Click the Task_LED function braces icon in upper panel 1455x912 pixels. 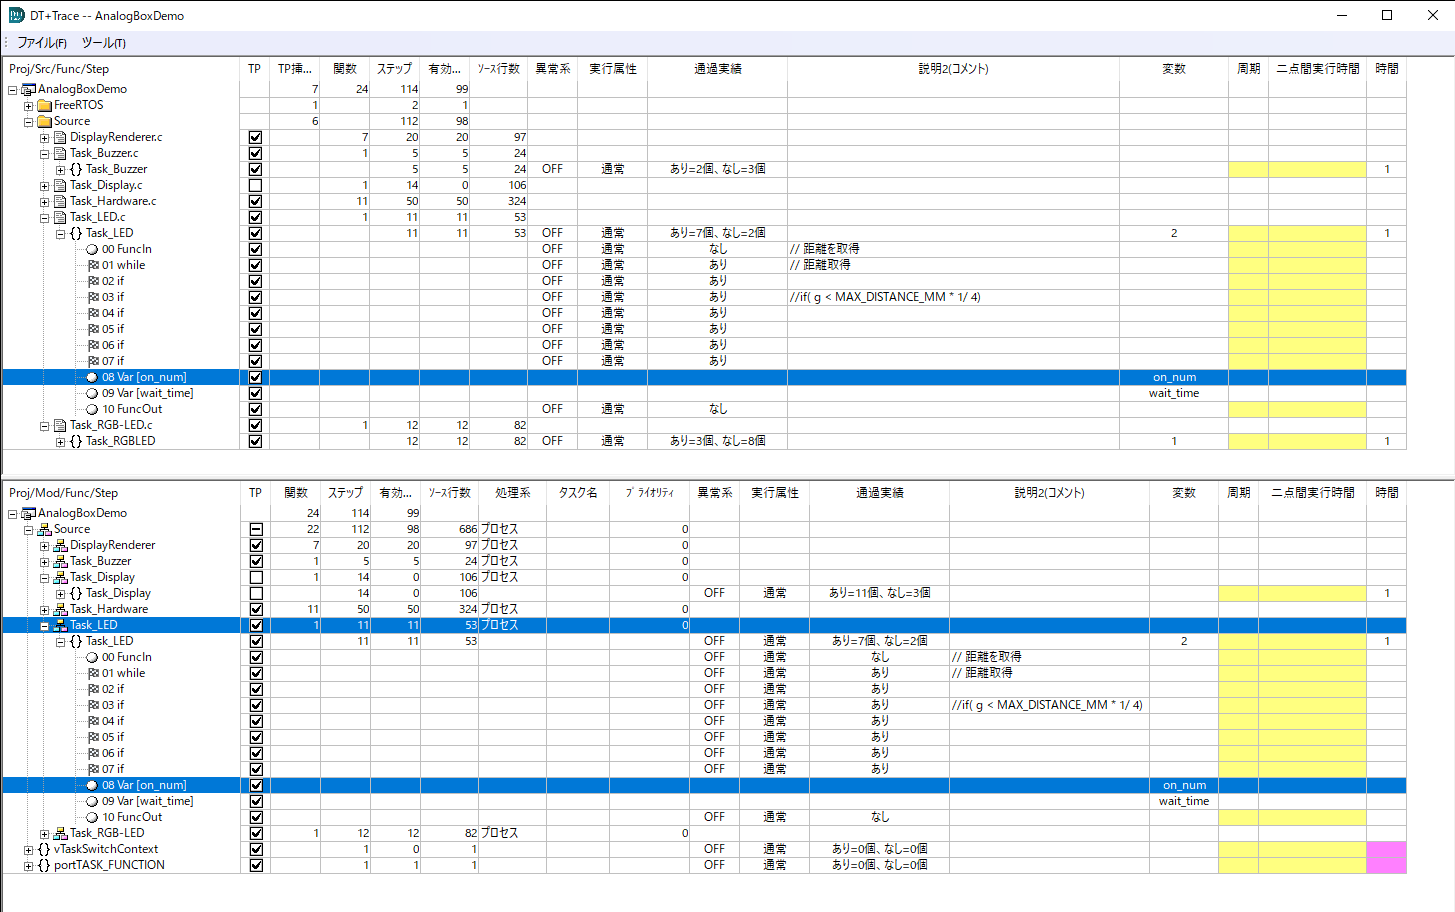click(76, 233)
